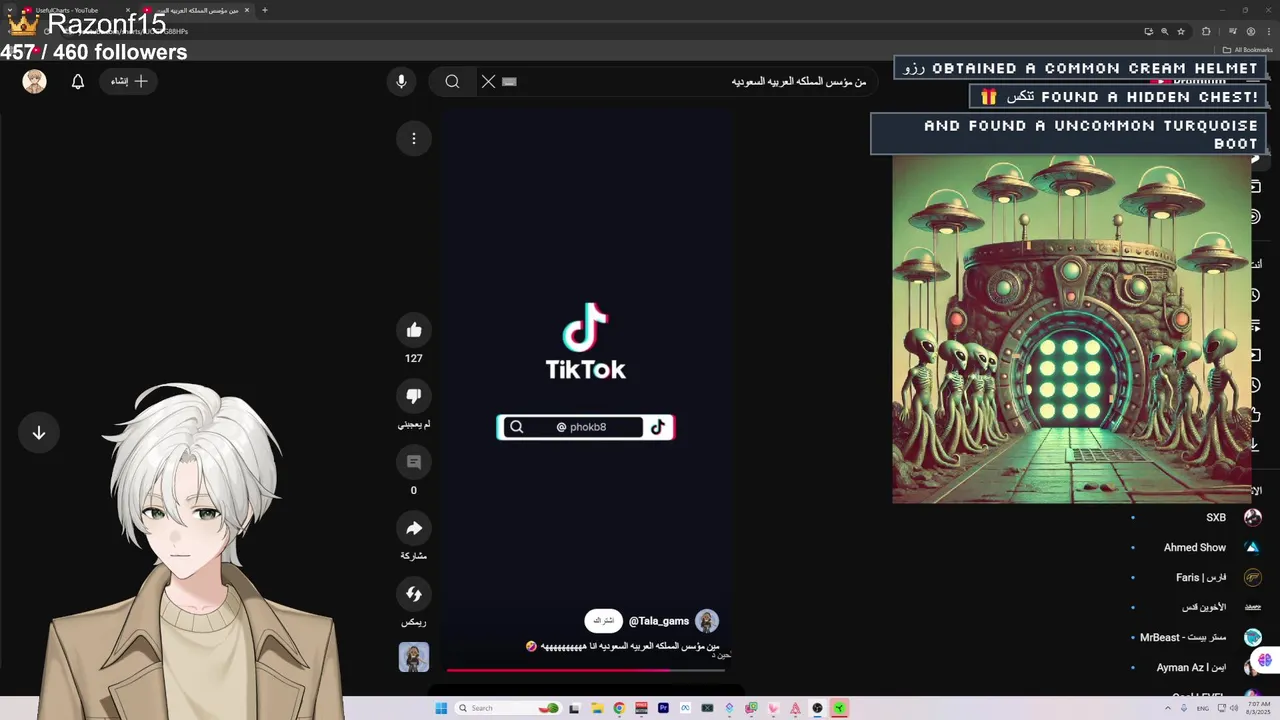This screenshot has height=720, width=1280.
Task: Open Downloads arrow icon in the sidebar
Action: [1255, 445]
